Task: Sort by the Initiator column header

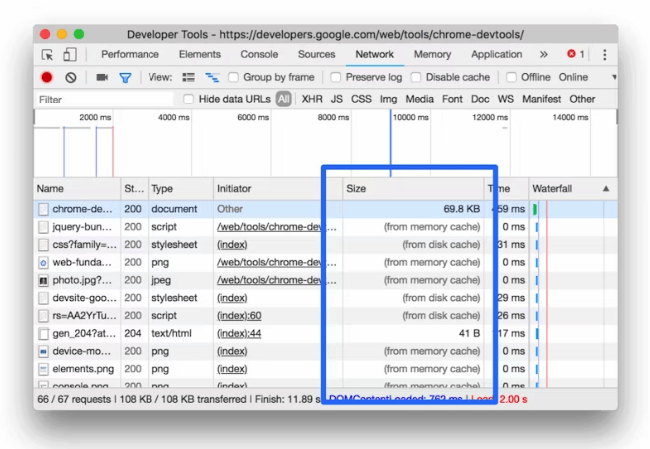Action: [x=278, y=189]
